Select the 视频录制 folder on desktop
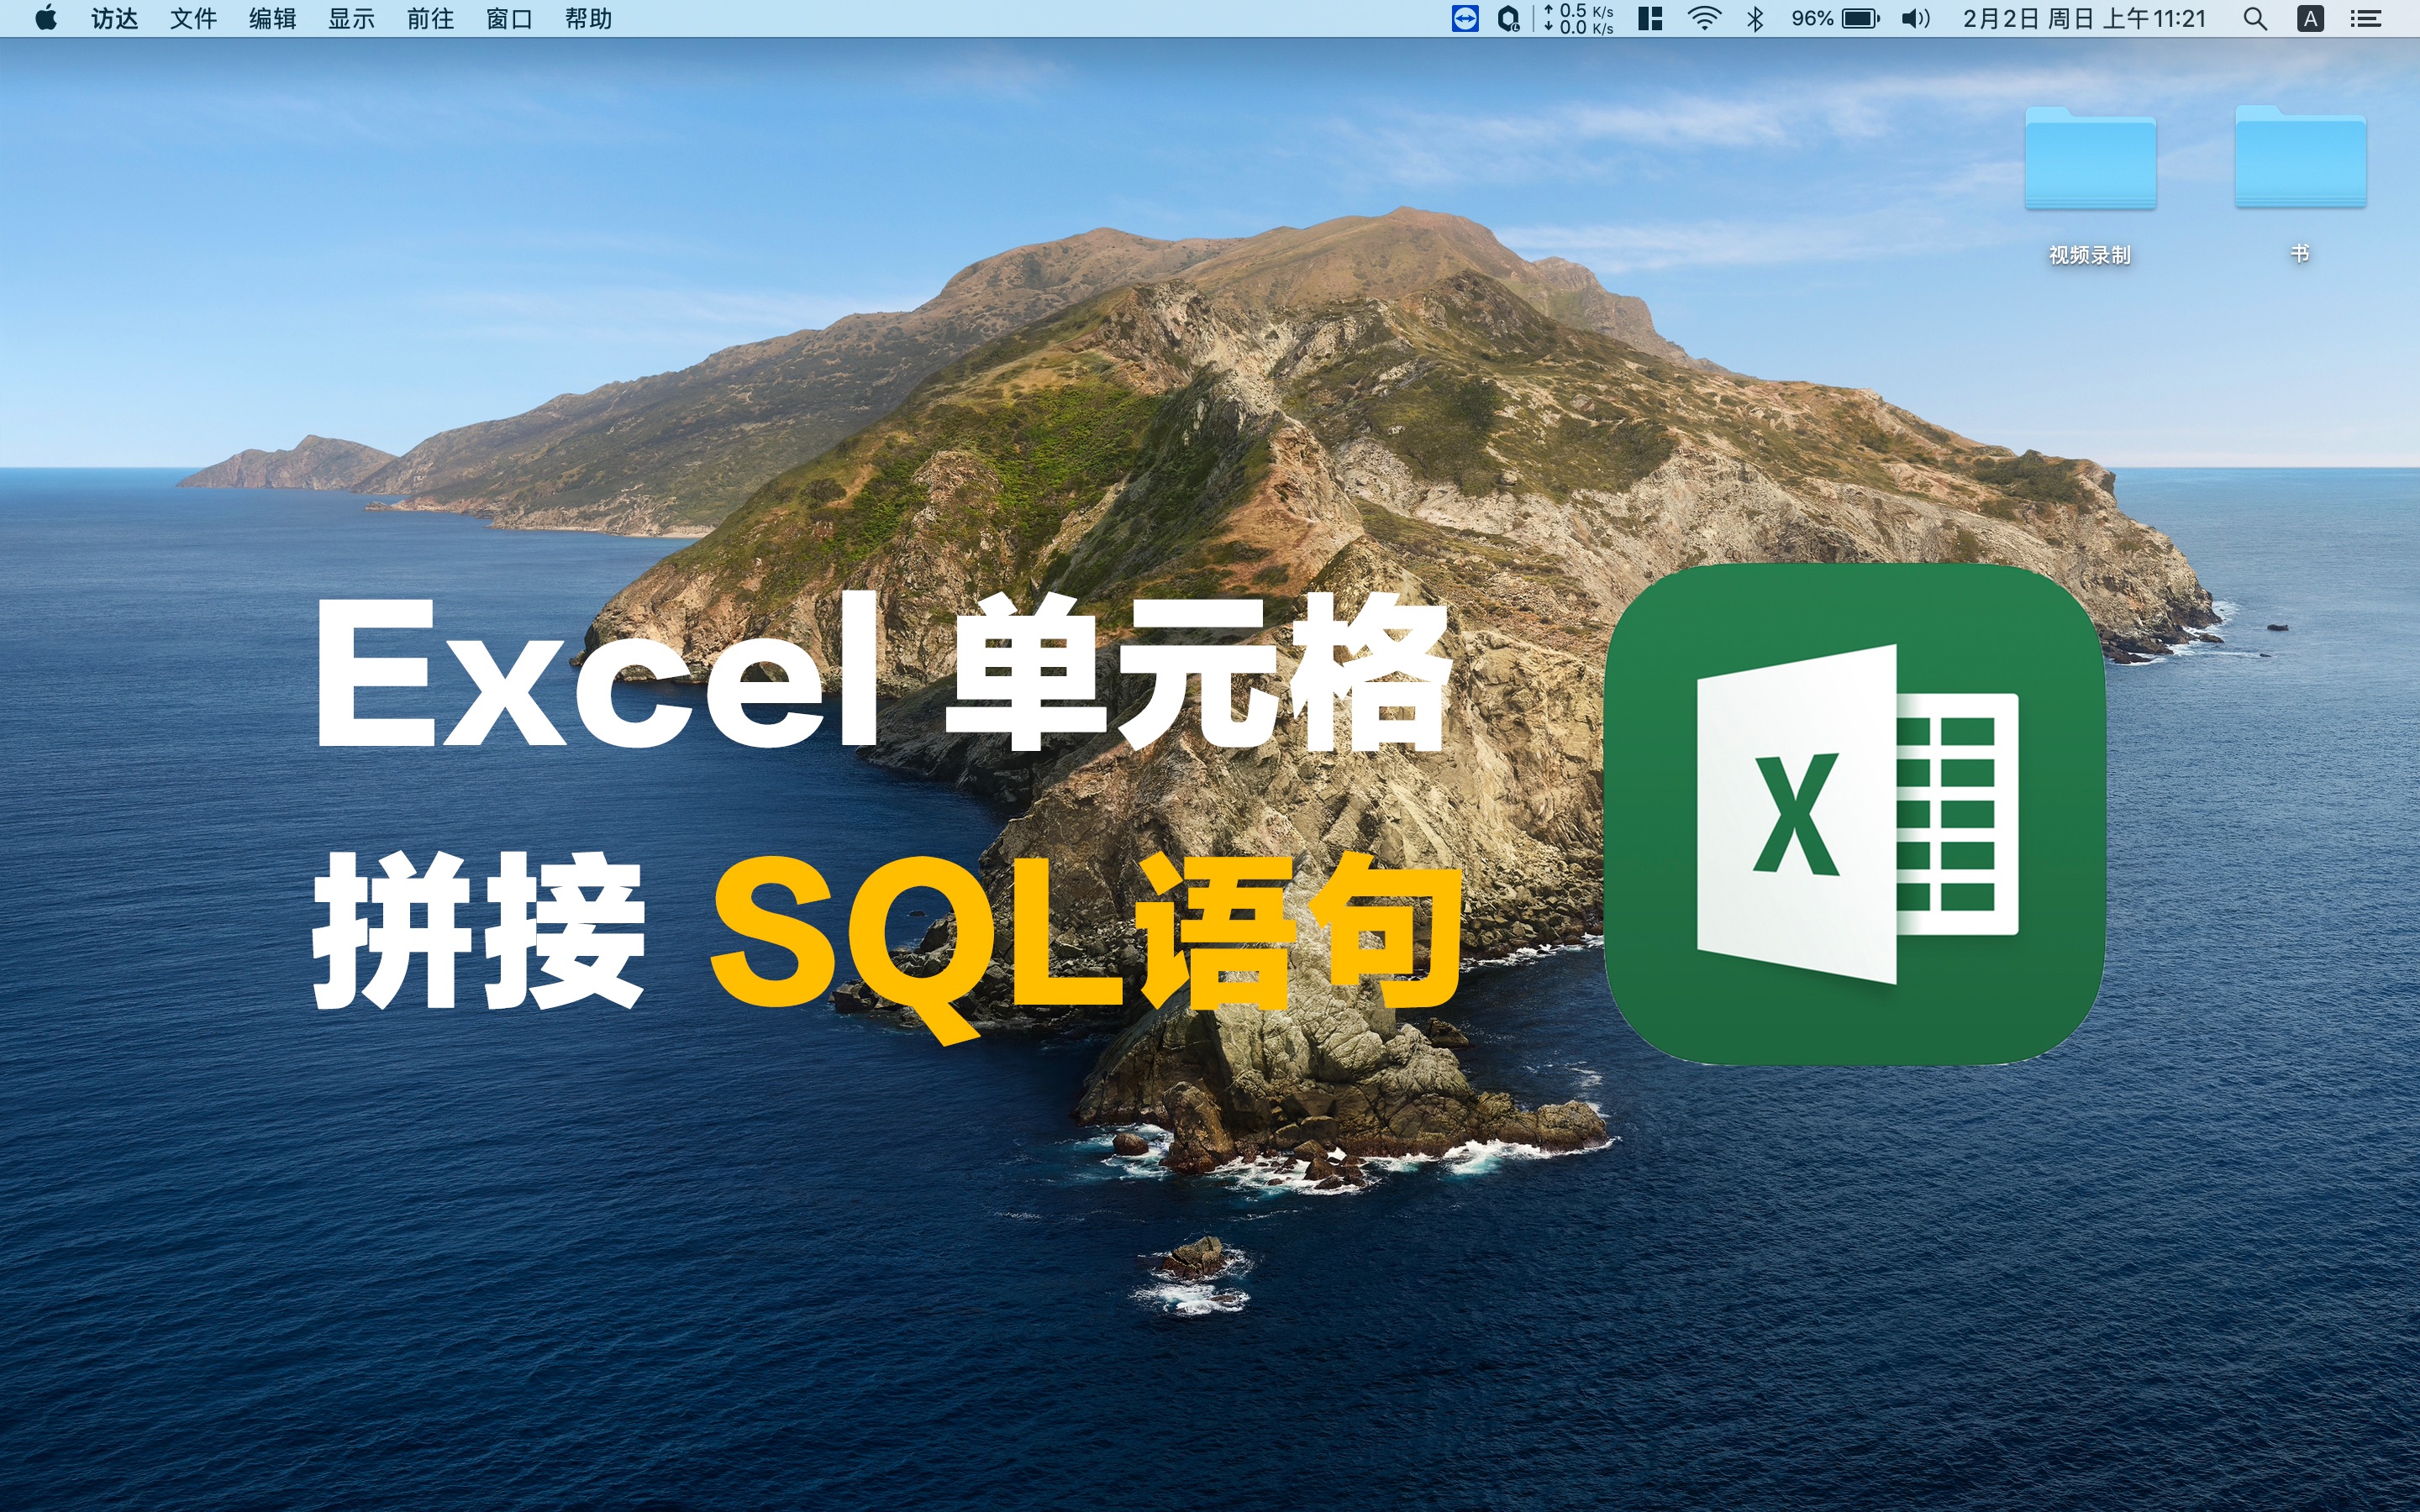This screenshot has width=2420, height=1512. [2090, 185]
